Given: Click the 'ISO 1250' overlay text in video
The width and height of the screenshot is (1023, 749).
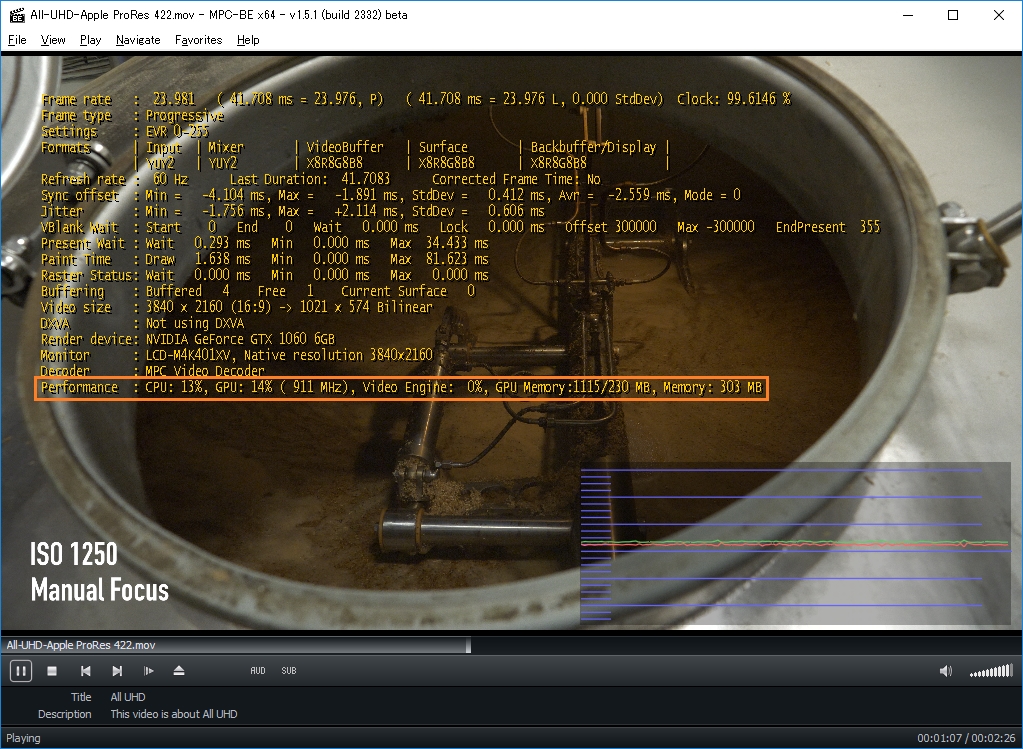Looking at the screenshot, I should click(74, 554).
